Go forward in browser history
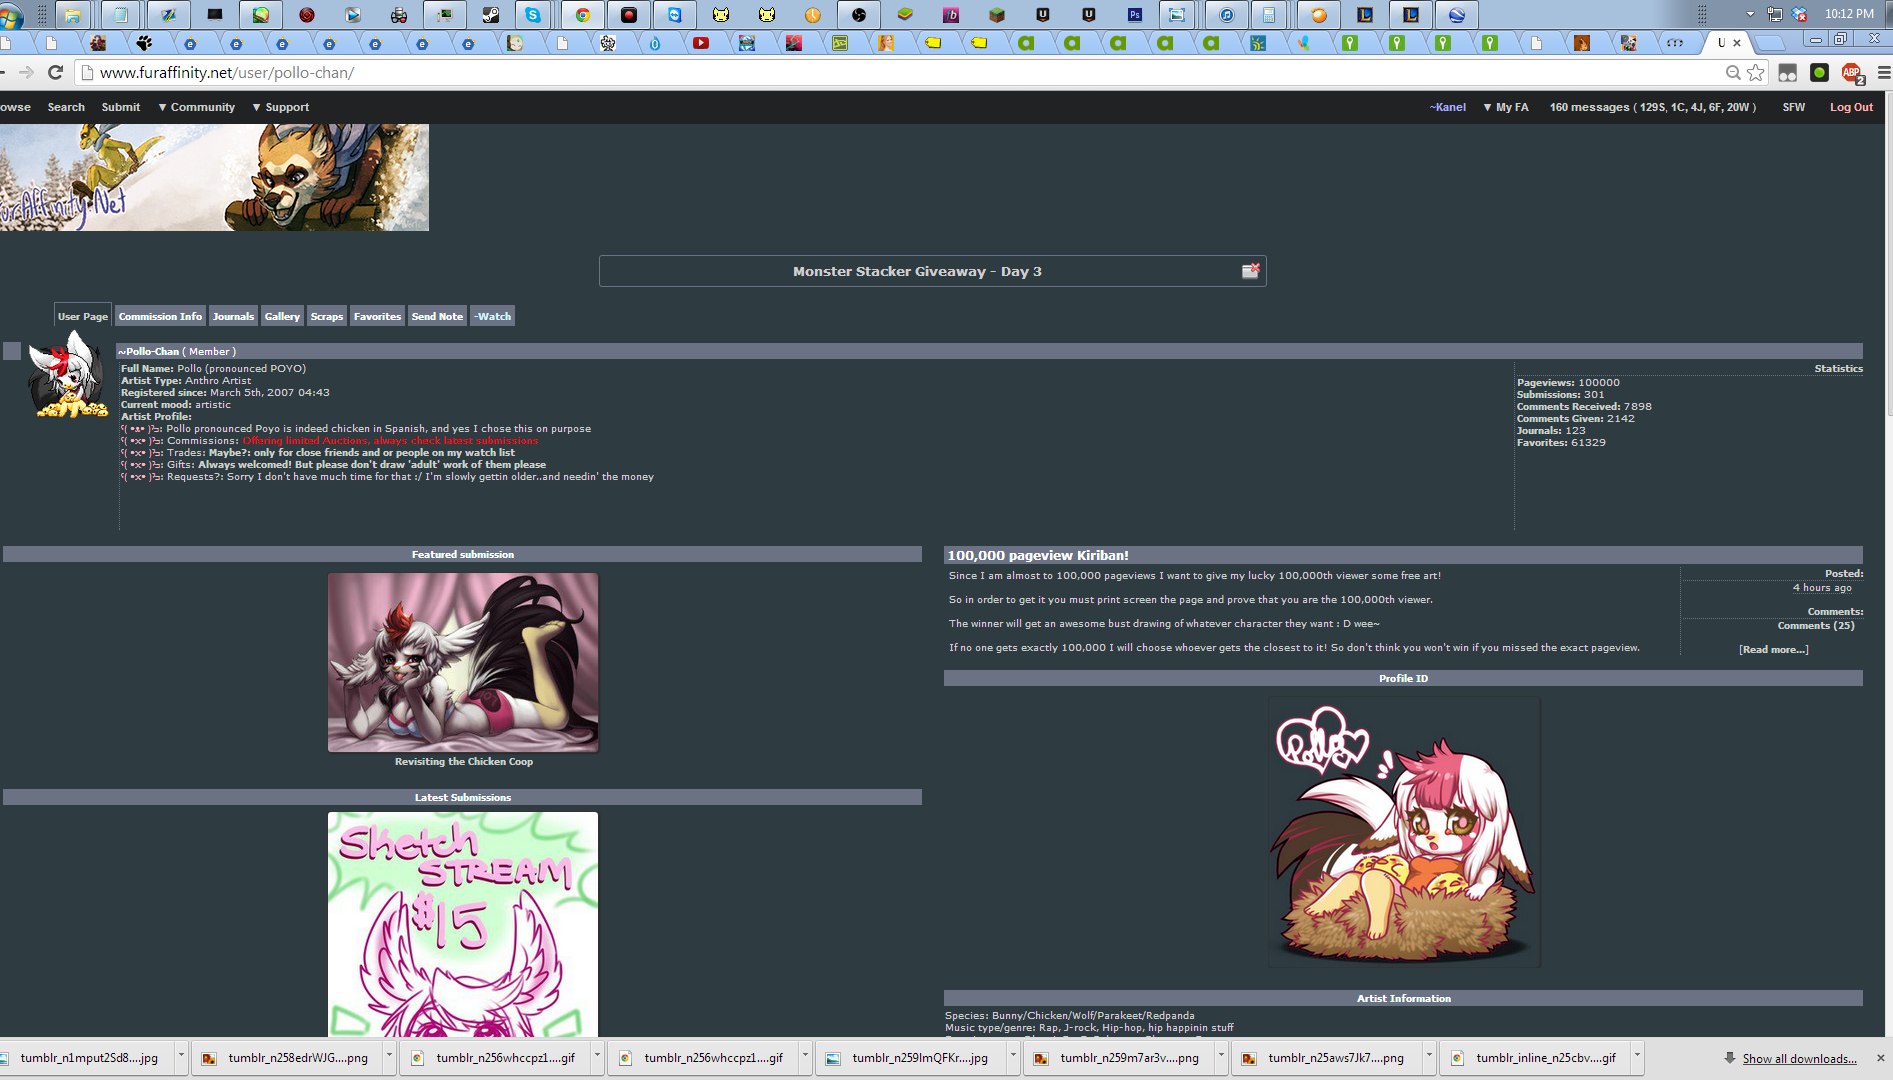 (27, 73)
